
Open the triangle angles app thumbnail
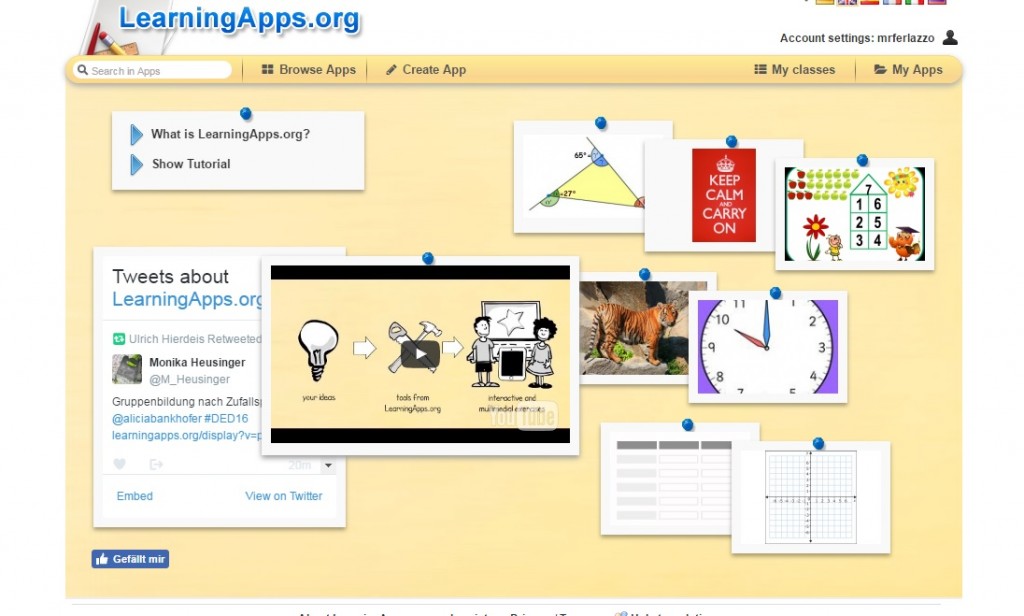coord(579,176)
